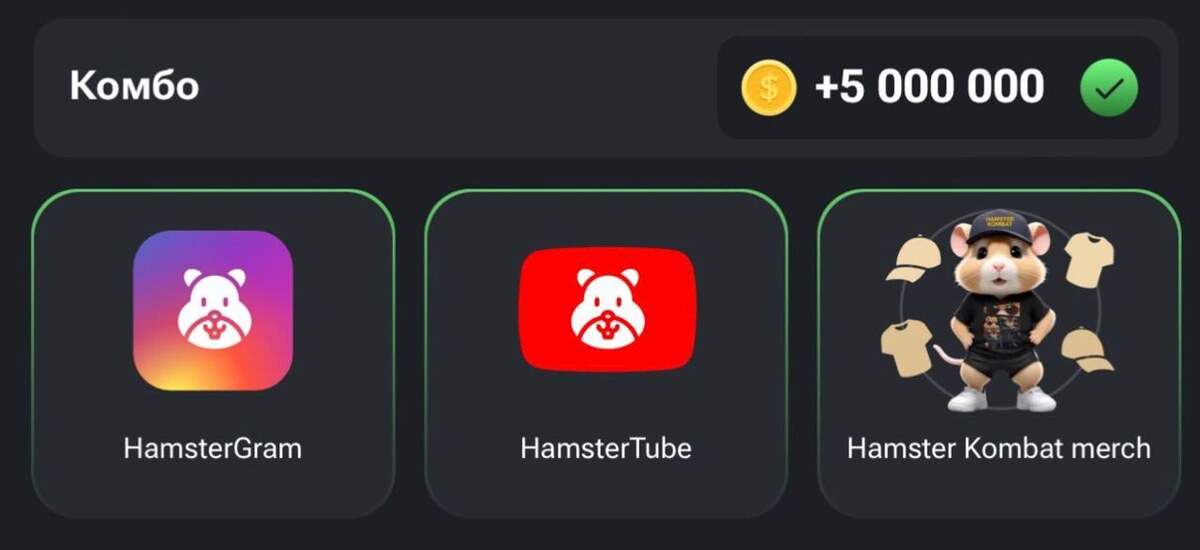Tap the hamster's white sneakers
Image resolution: width=1200 pixels, height=550 pixels.
tap(1000, 398)
